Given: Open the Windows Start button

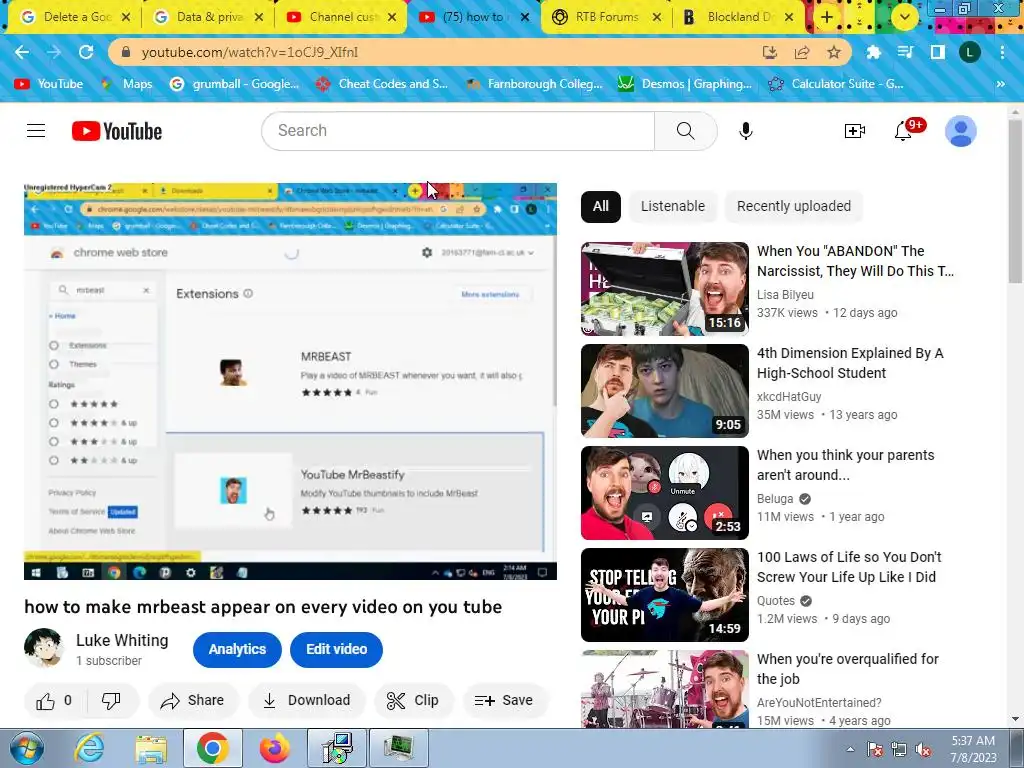Looking at the screenshot, I should click(x=25, y=748).
